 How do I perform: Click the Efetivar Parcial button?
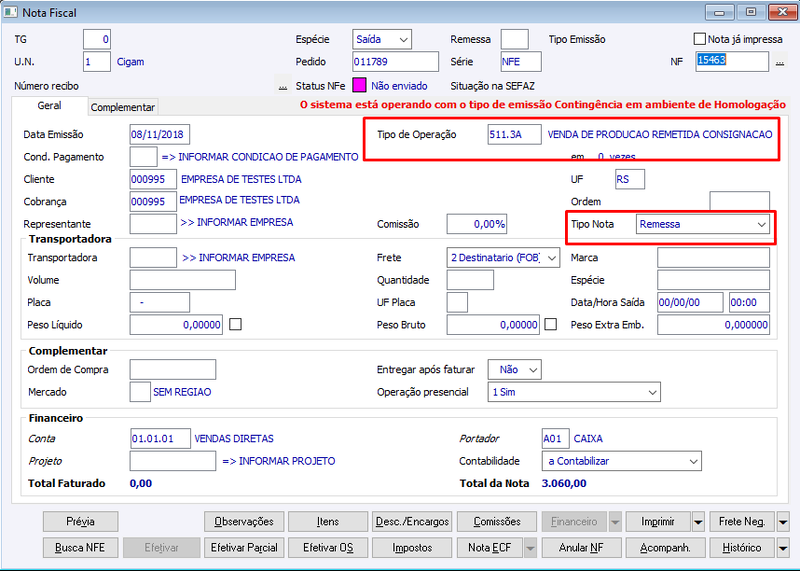[244, 548]
